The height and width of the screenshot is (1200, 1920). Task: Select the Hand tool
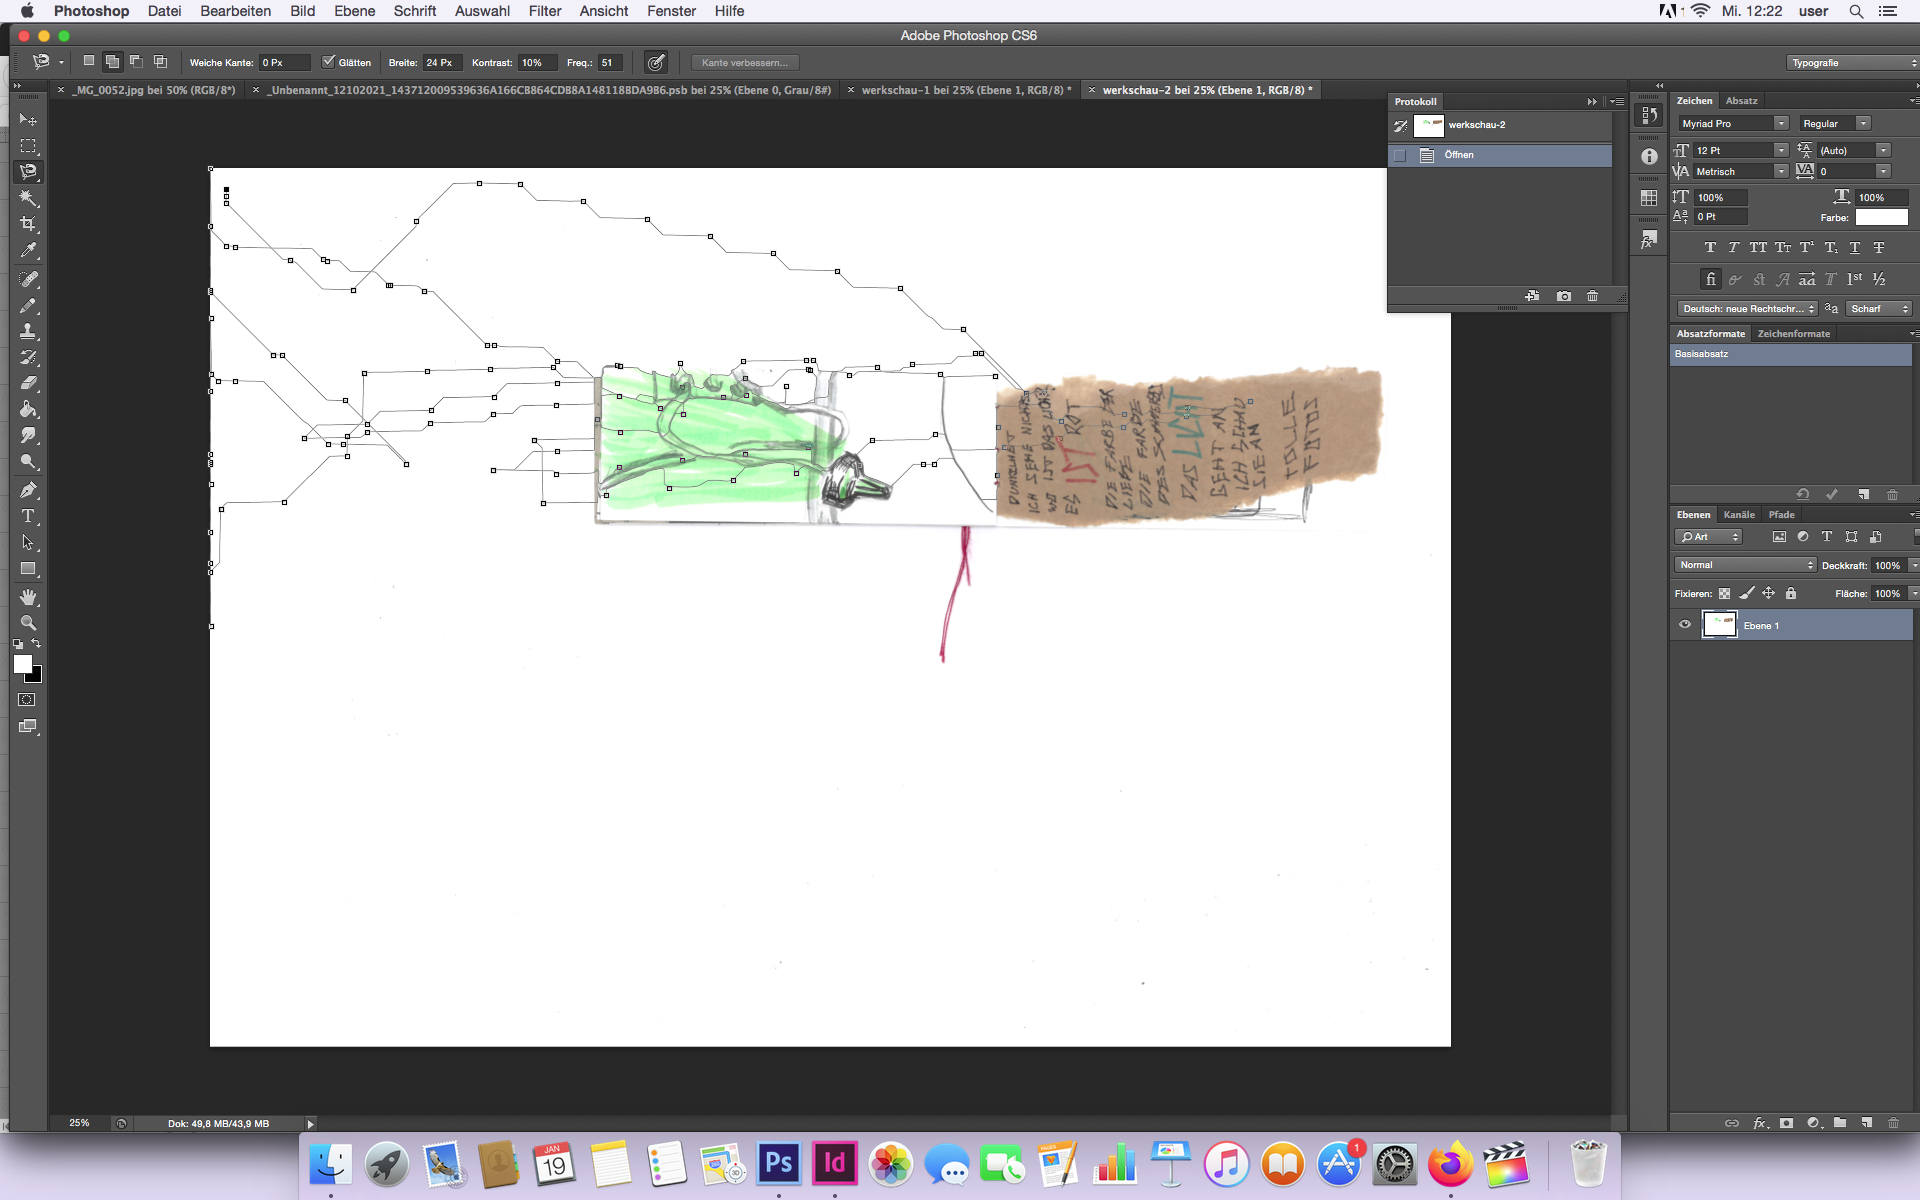click(28, 597)
